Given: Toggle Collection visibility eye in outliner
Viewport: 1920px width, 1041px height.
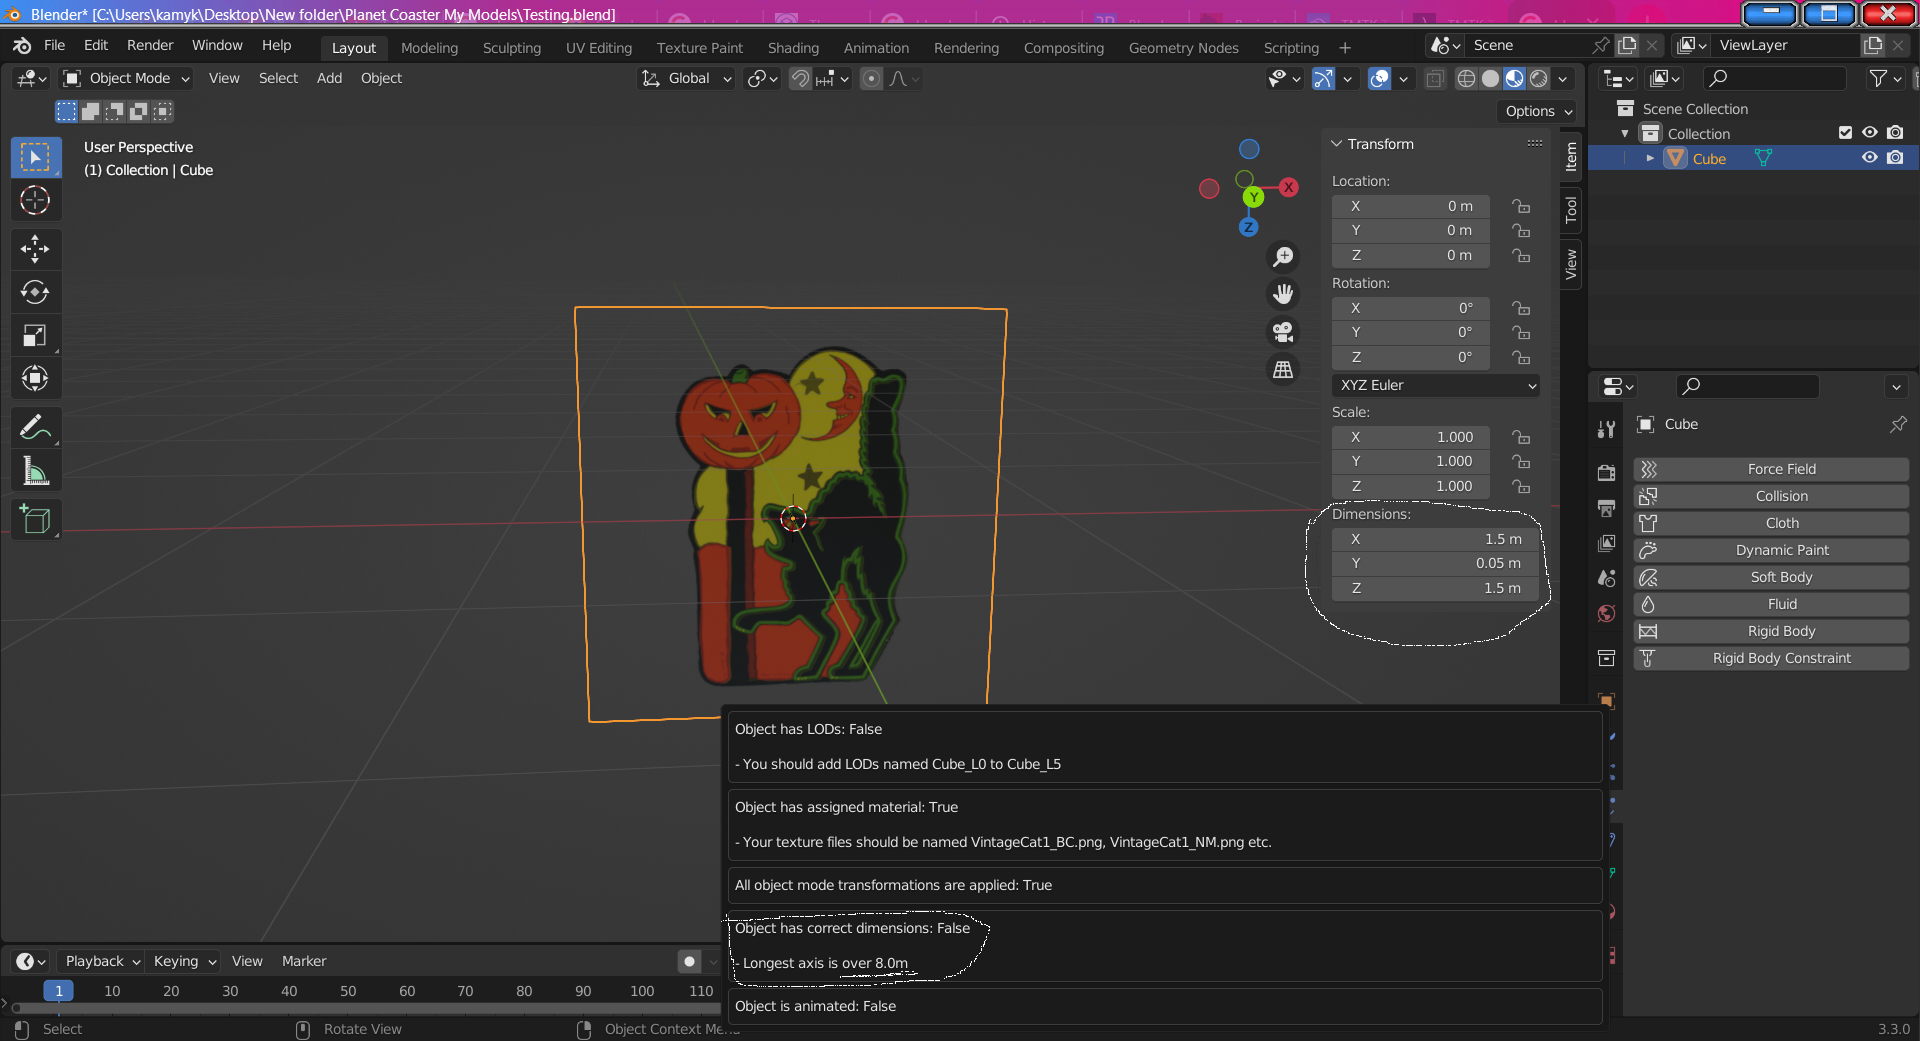Looking at the screenshot, I should point(1869,133).
